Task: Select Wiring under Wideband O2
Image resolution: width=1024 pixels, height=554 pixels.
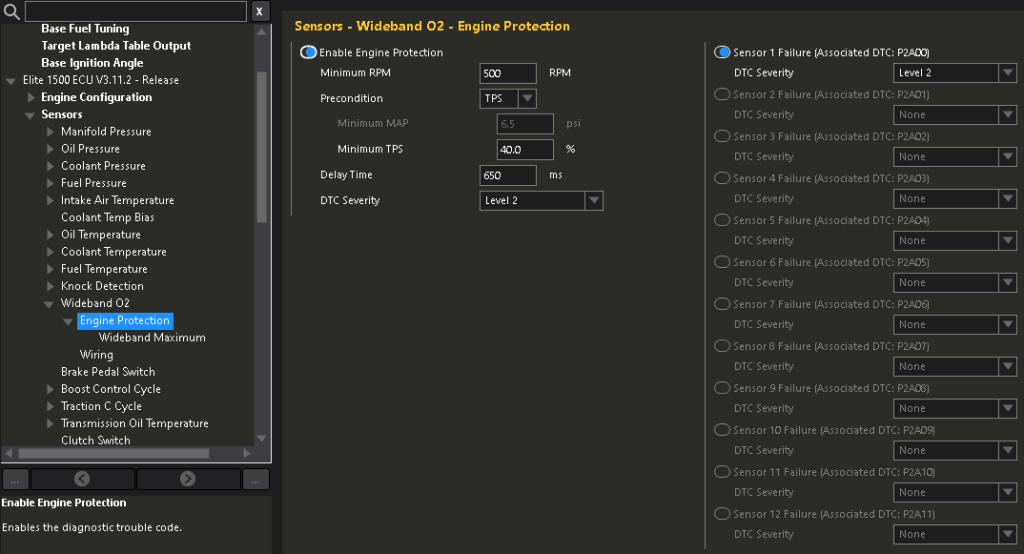Action: 96,355
